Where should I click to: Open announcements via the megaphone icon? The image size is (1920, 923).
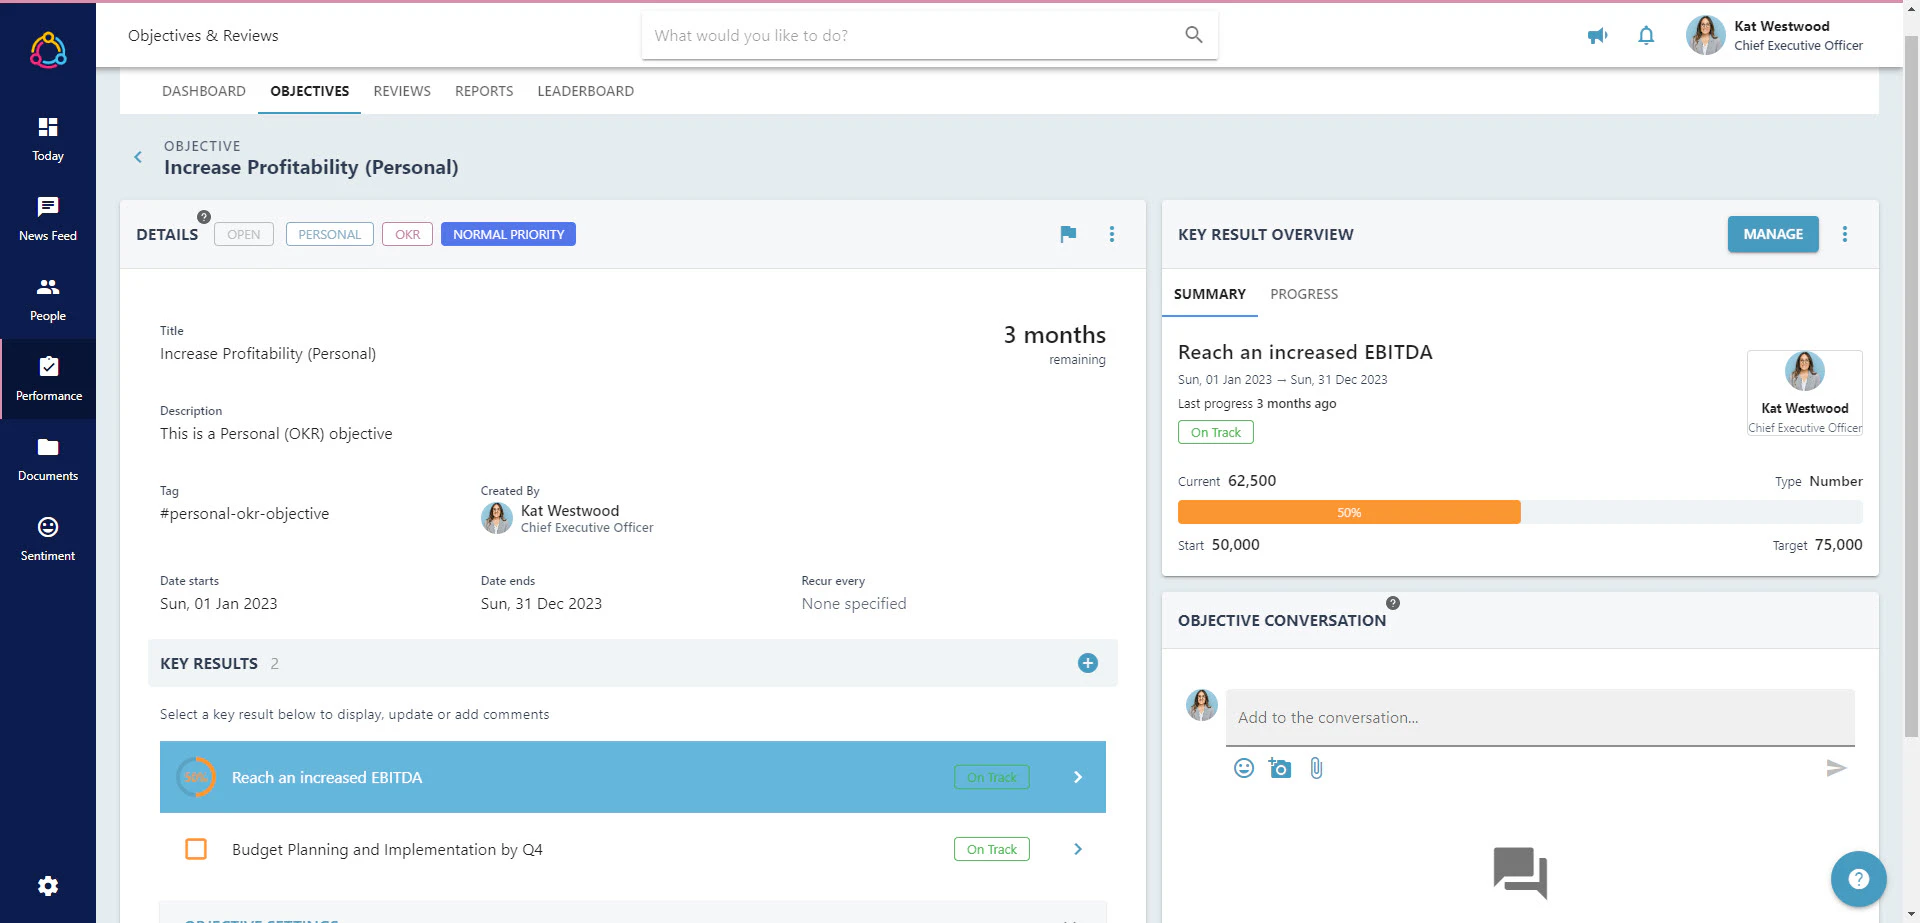[1597, 35]
